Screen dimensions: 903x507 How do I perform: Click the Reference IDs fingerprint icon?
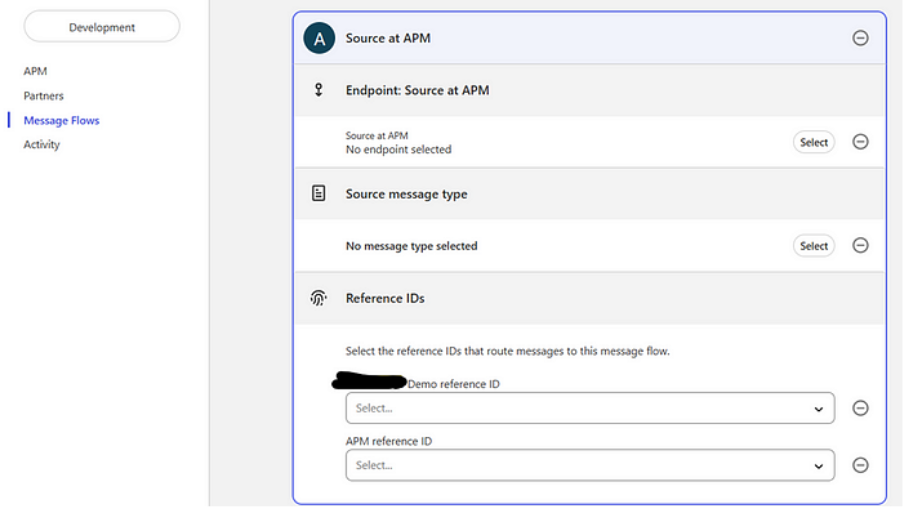click(x=319, y=298)
